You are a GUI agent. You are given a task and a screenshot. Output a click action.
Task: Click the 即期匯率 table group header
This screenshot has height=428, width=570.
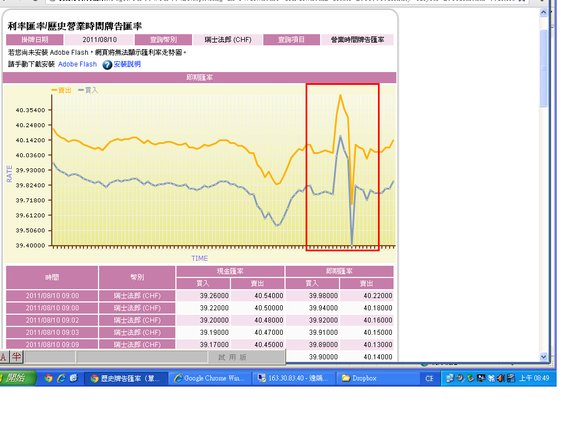pyautogui.click(x=339, y=271)
